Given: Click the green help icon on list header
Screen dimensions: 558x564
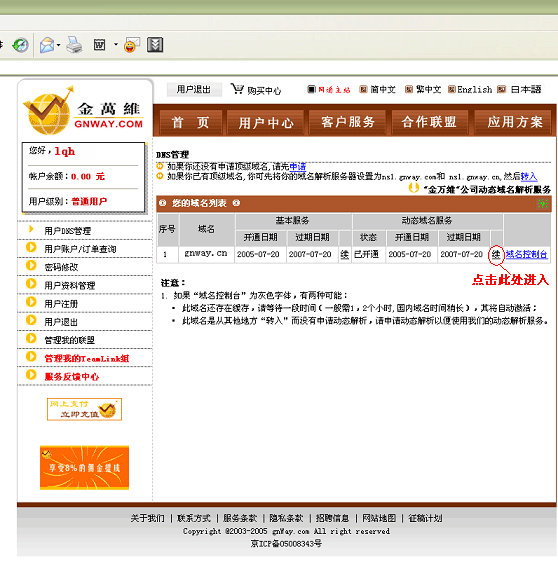Looking at the screenshot, I should (543, 204).
